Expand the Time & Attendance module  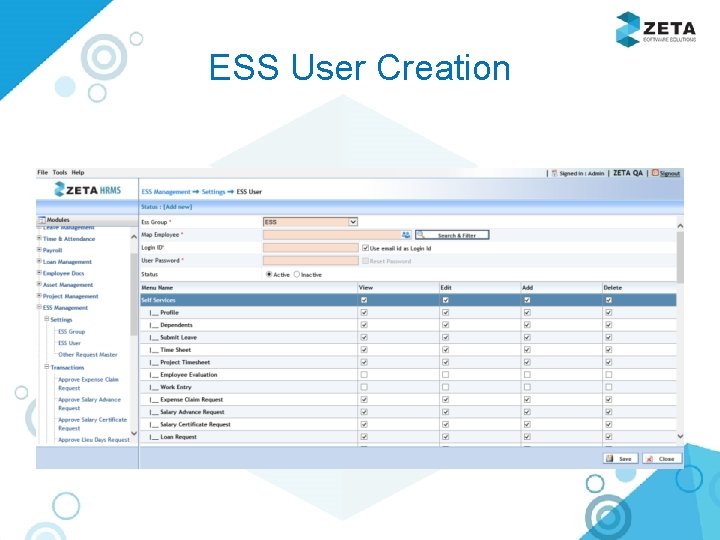[39, 238]
